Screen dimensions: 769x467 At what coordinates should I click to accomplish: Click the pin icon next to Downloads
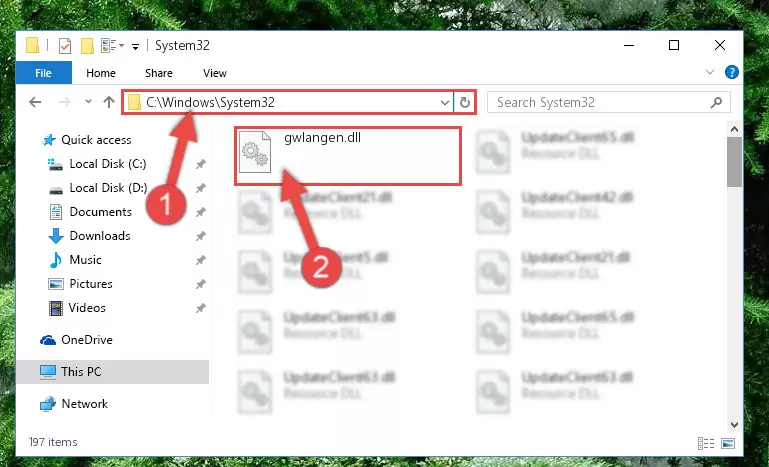pos(201,236)
